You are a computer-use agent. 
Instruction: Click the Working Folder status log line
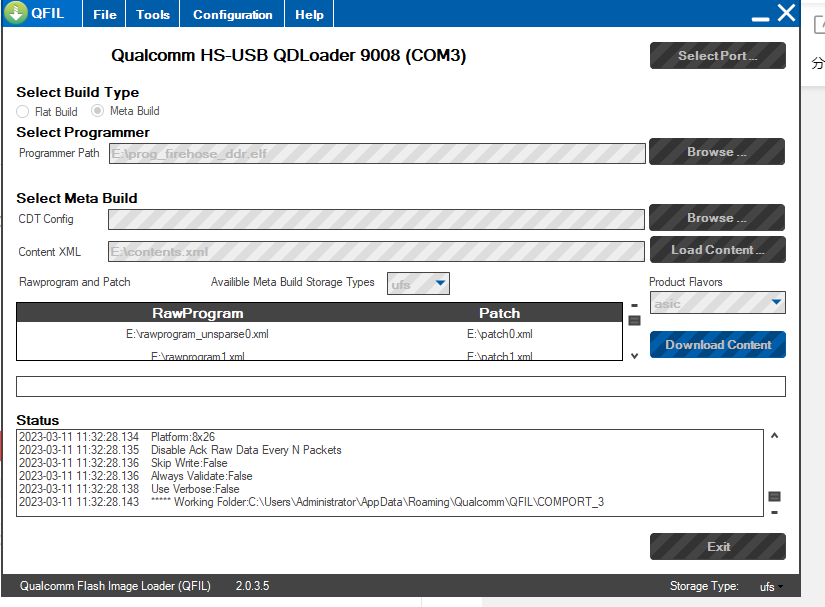(311, 502)
